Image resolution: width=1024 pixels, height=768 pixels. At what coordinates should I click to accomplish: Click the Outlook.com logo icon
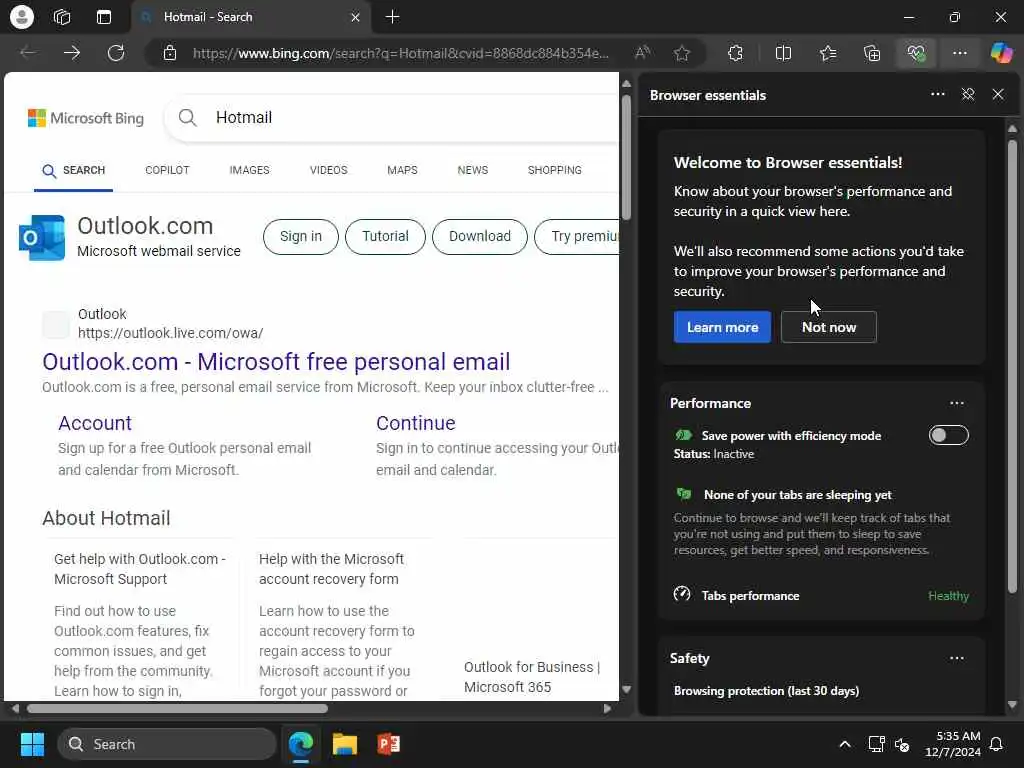[x=42, y=238]
